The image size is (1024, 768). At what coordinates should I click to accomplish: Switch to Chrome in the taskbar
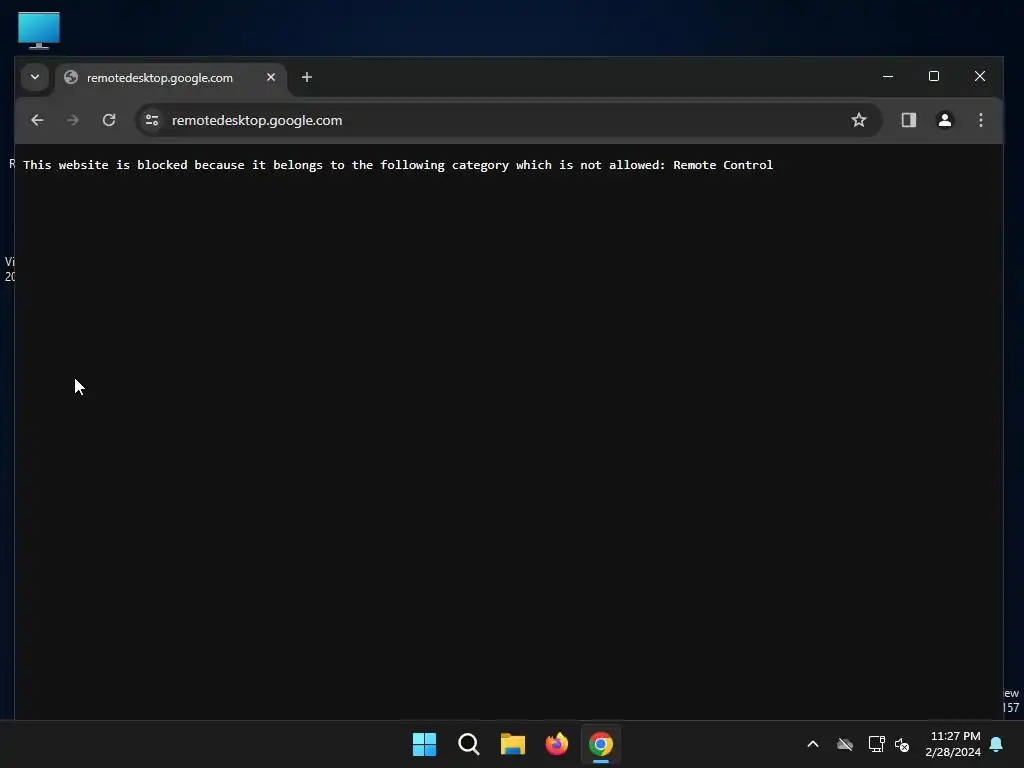[601, 744]
